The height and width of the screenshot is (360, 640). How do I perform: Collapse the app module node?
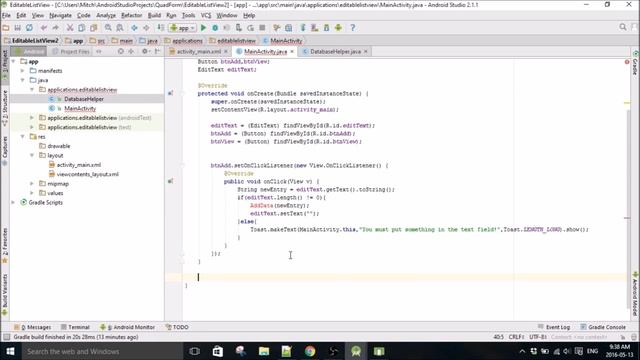tap(13, 61)
